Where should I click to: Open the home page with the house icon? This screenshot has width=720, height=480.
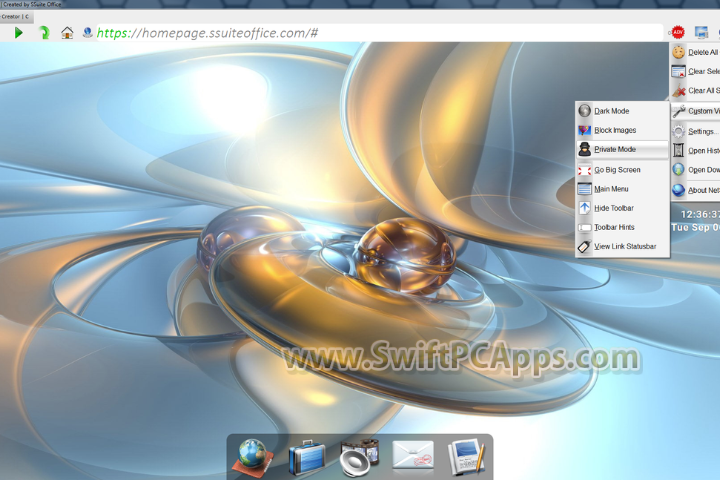(x=67, y=33)
